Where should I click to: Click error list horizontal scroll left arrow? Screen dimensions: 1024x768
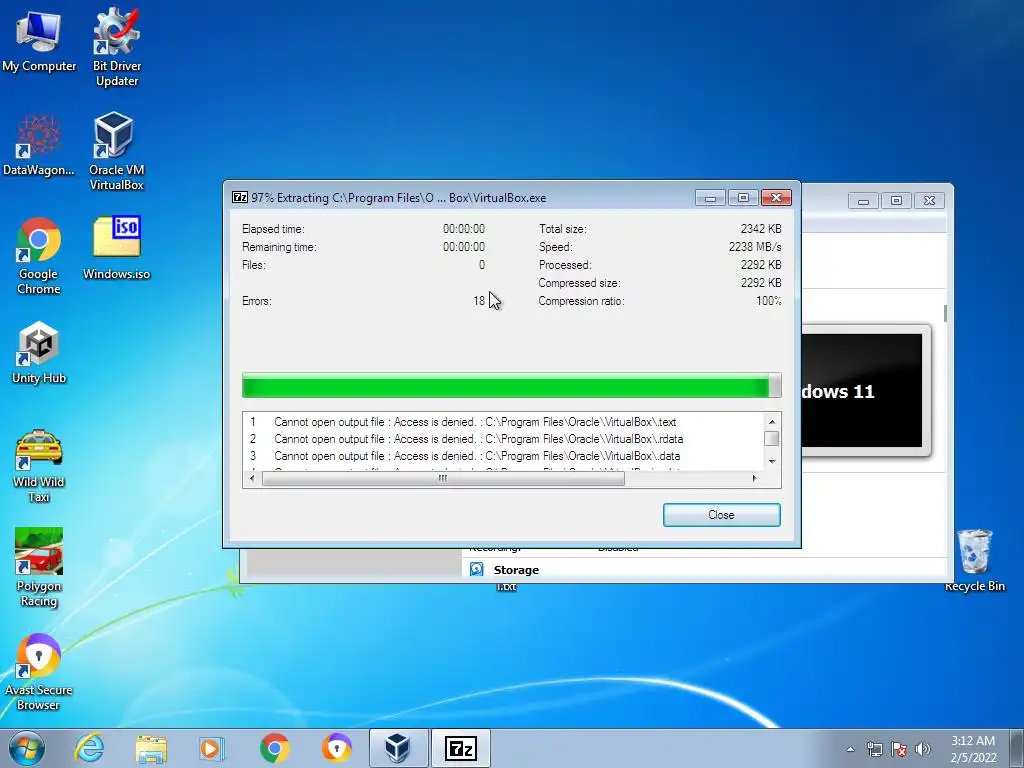pyautogui.click(x=253, y=479)
